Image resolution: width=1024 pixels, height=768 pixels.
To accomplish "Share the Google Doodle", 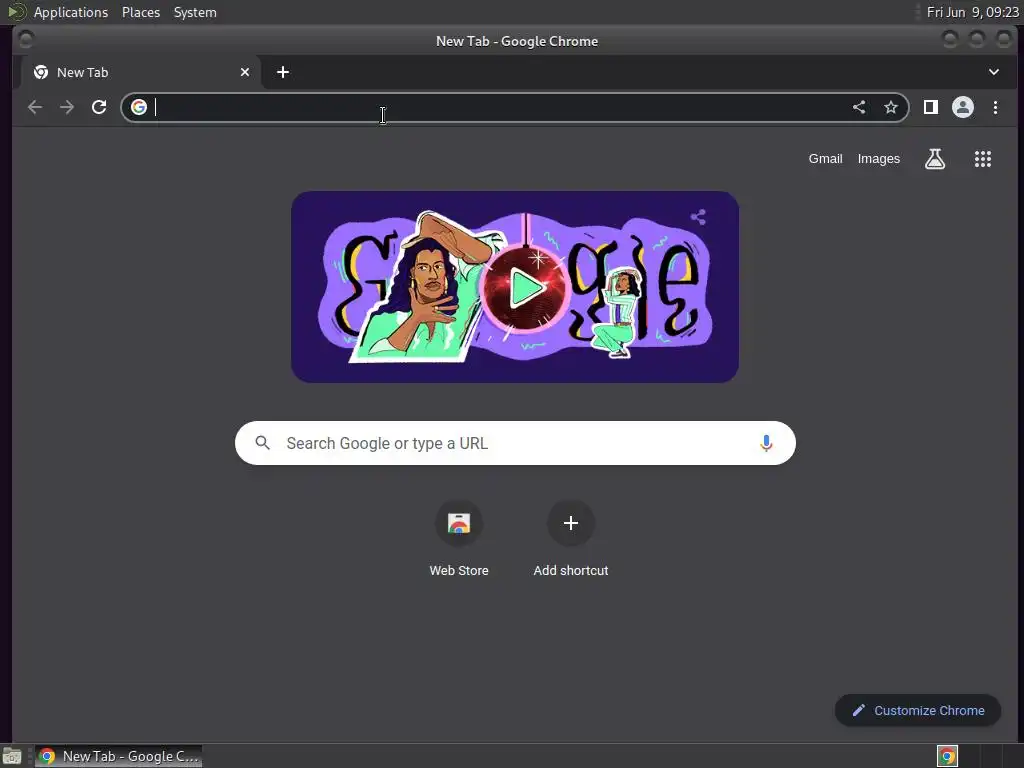I will pos(698,217).
